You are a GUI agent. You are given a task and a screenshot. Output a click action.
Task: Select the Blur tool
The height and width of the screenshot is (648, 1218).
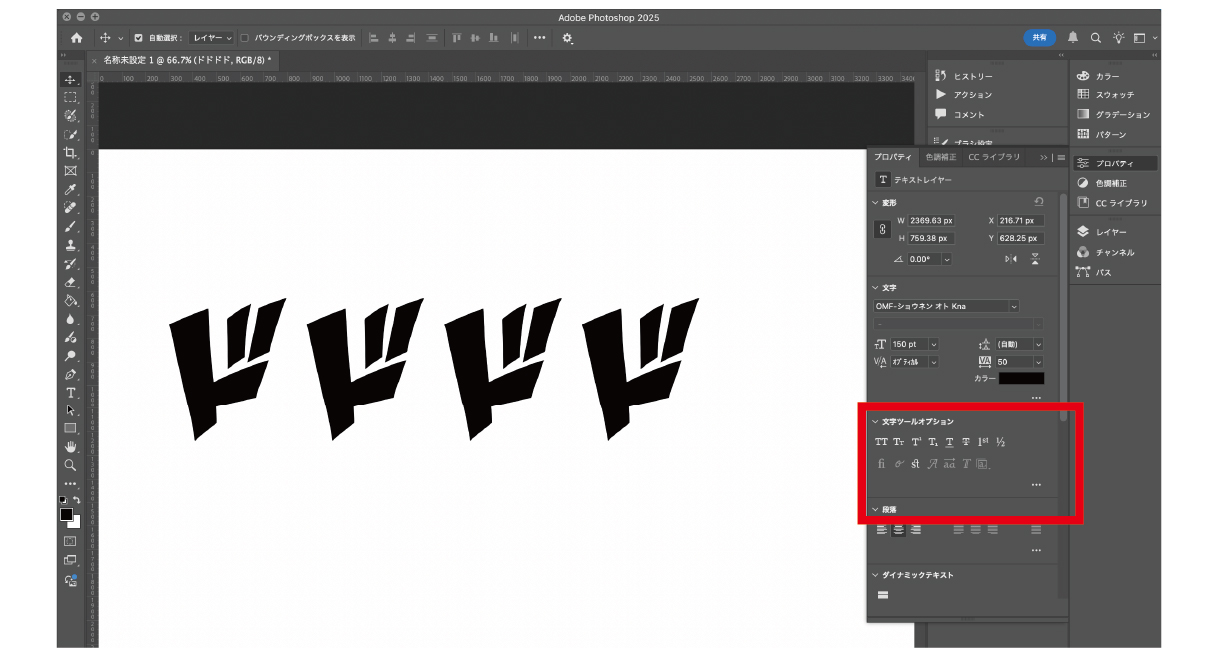pyautogui.click(x=70, y=319)
